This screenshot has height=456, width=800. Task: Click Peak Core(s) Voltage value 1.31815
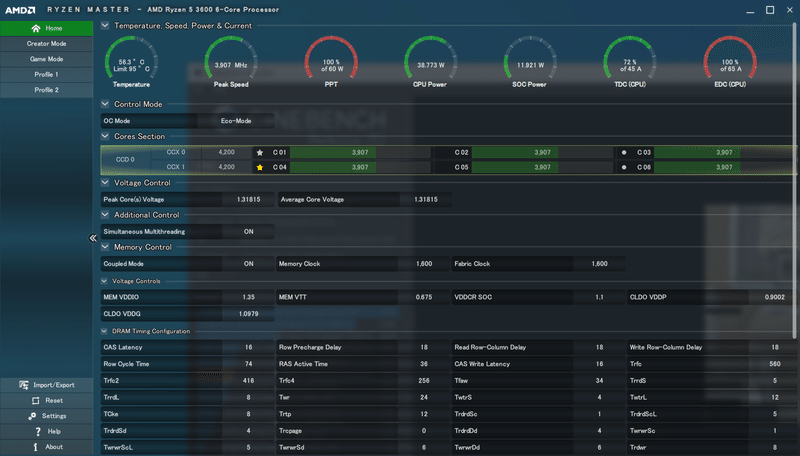(x=248, y=199)
